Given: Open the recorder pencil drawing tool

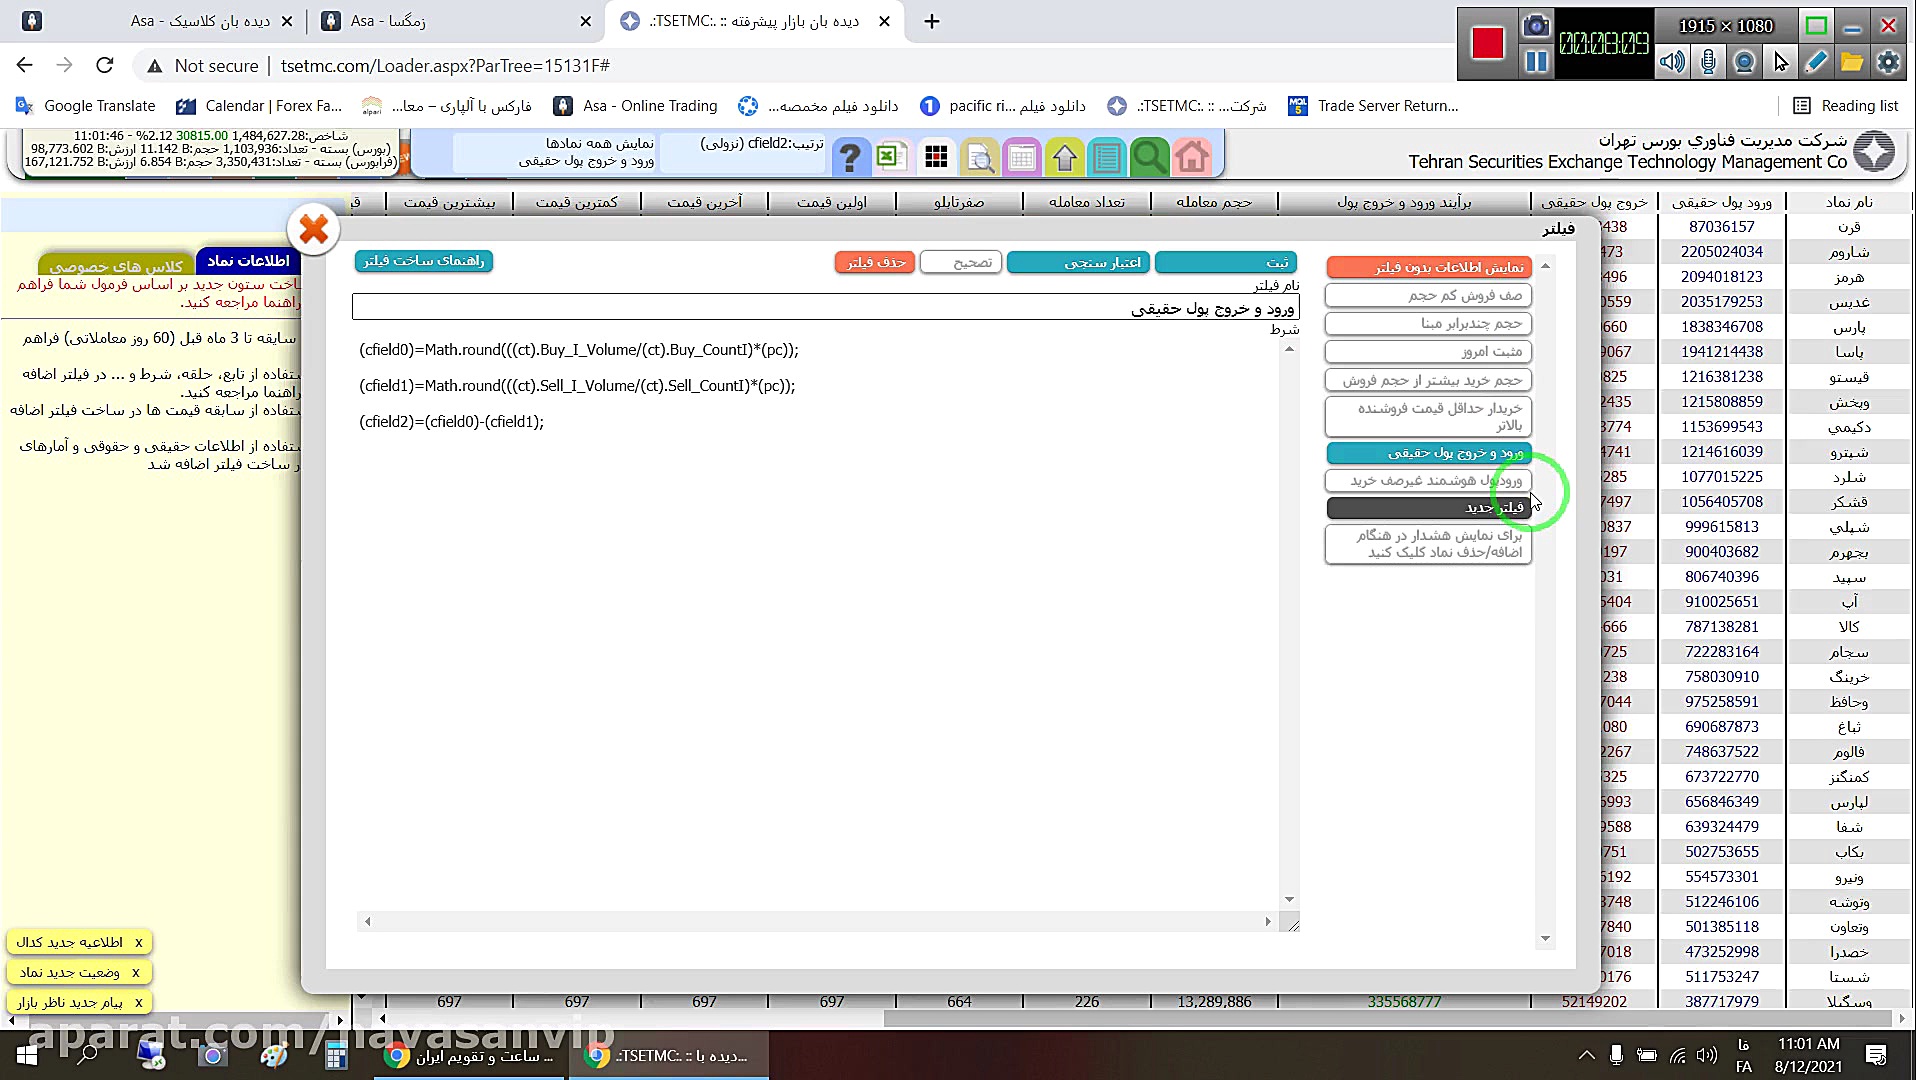Looking at the screenshot, I should coord(1816,62).
